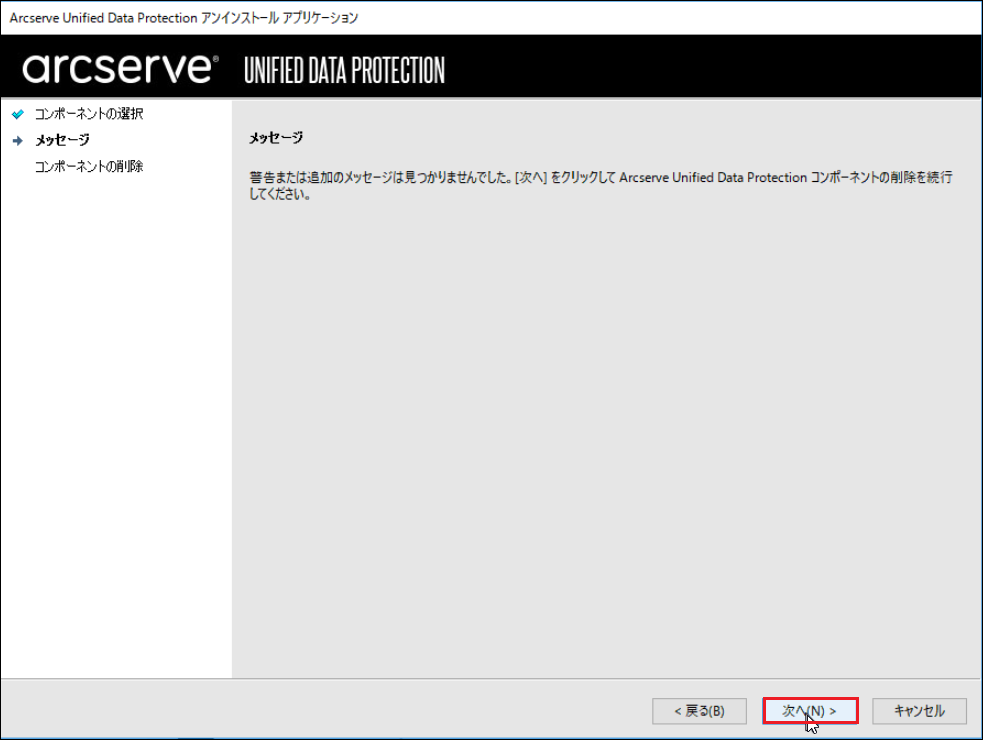The image size is (983, 740).
Task: Abort uninstall with the キャンセル button
Action: point(919,711)
